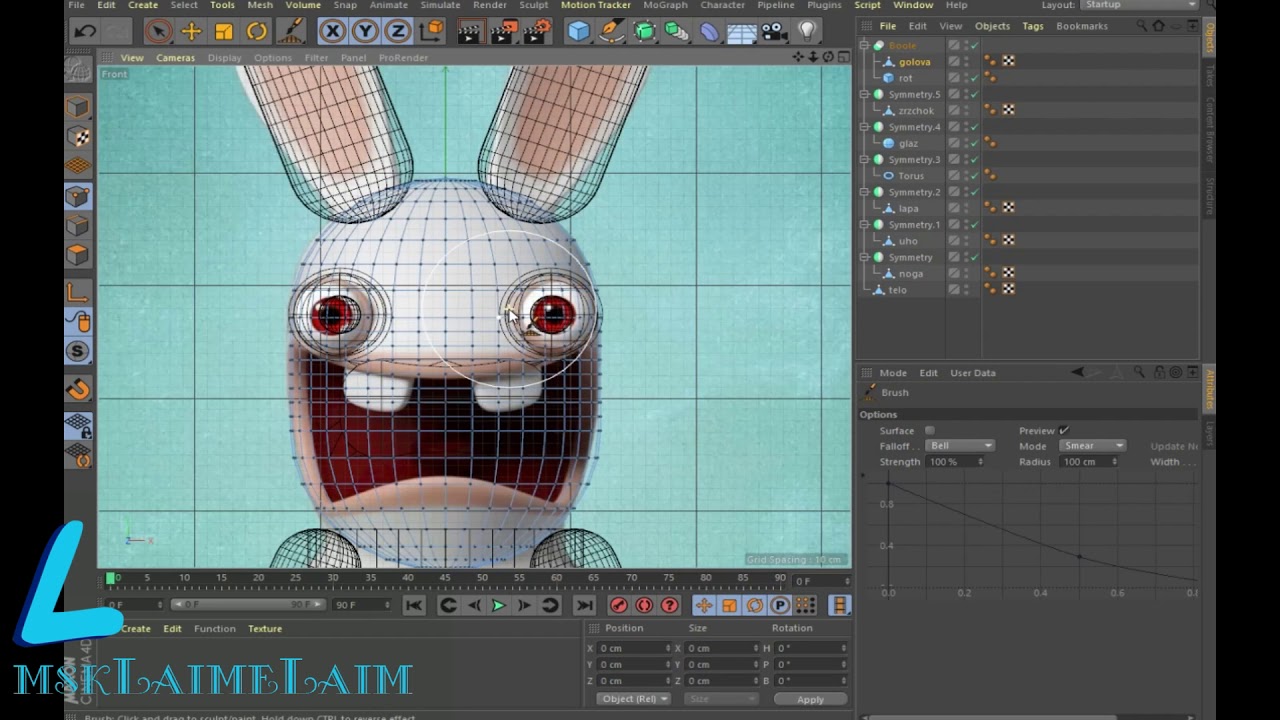The height and width of the screenshot is (720, 1280).
Task: Toggle Symmetry.5 enabled checkmark
Action: (974, 94)
